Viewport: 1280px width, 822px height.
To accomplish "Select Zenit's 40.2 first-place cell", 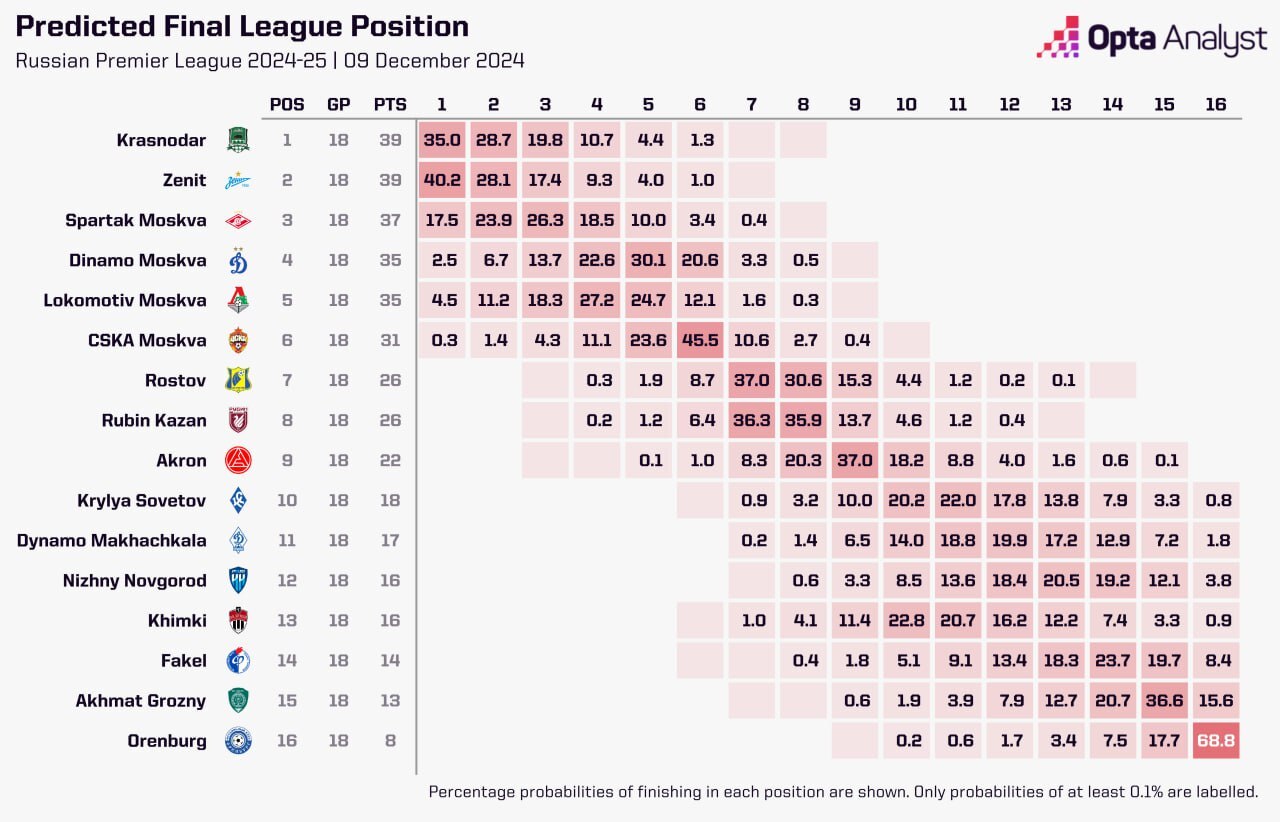I will [x=441, y=180].
